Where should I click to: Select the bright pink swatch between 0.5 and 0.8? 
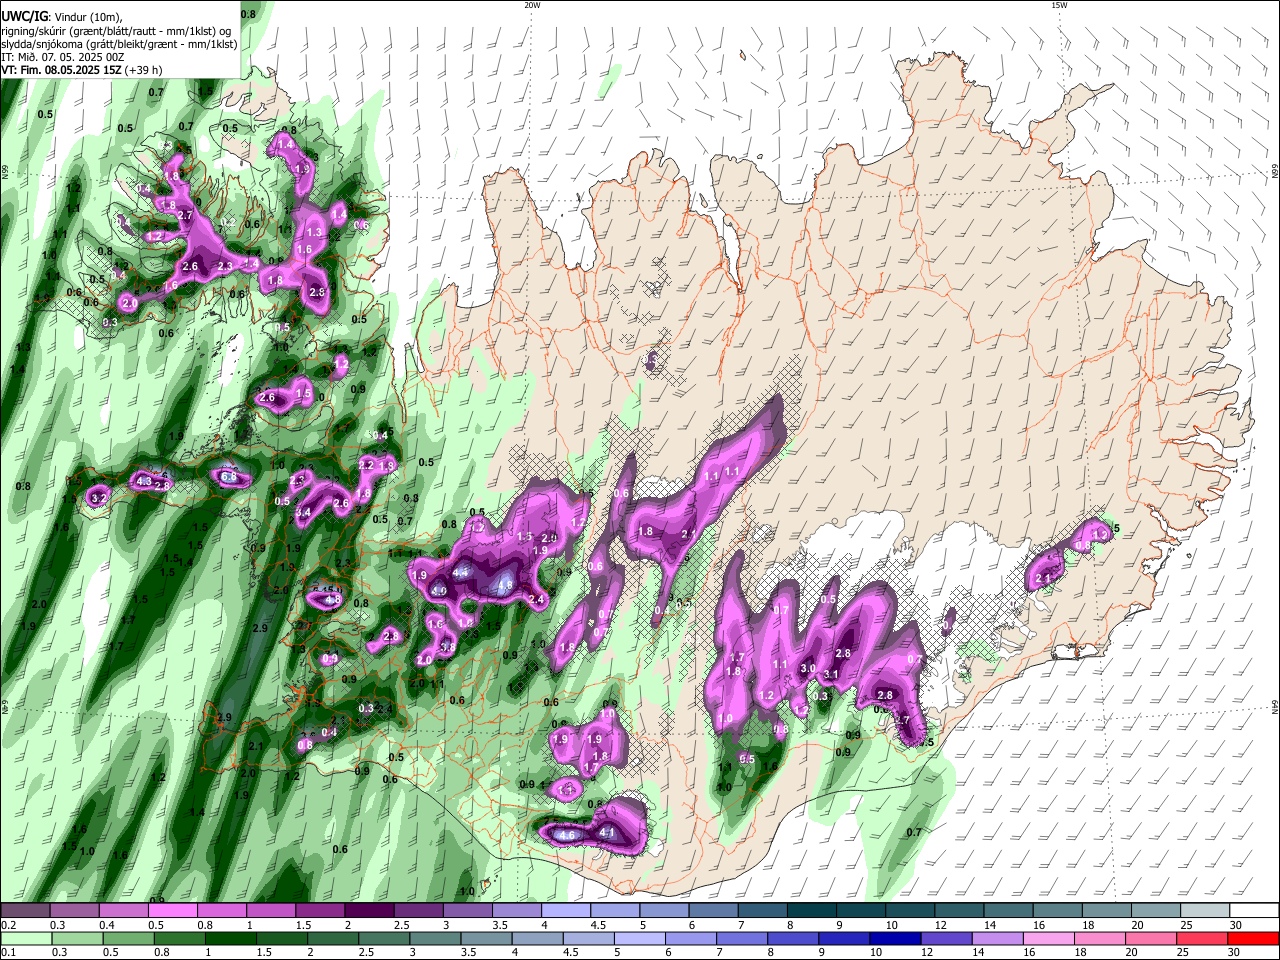pos(173,911)
